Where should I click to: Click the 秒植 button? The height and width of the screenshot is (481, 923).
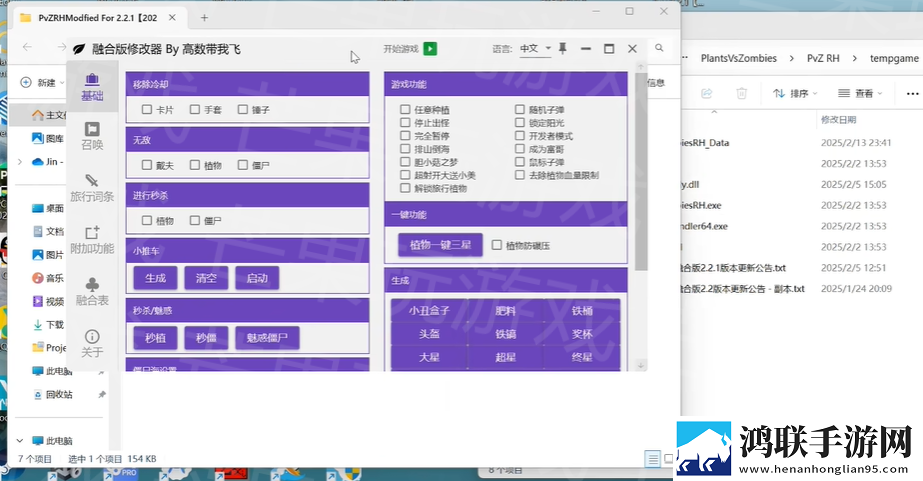click(x=155, y=337)
